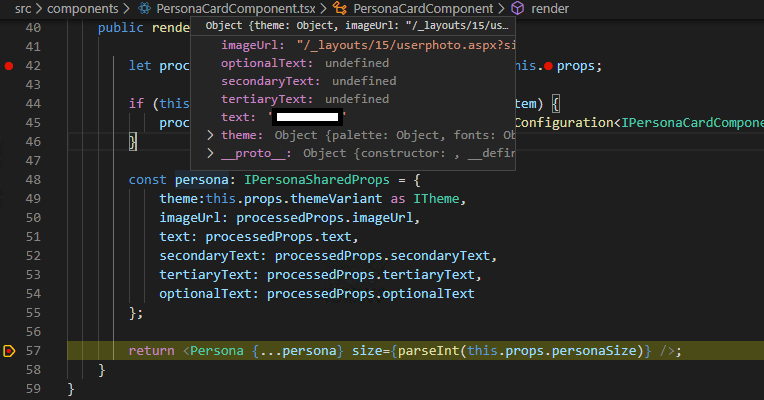Click the persona variable on line 48

pos(202,180)
